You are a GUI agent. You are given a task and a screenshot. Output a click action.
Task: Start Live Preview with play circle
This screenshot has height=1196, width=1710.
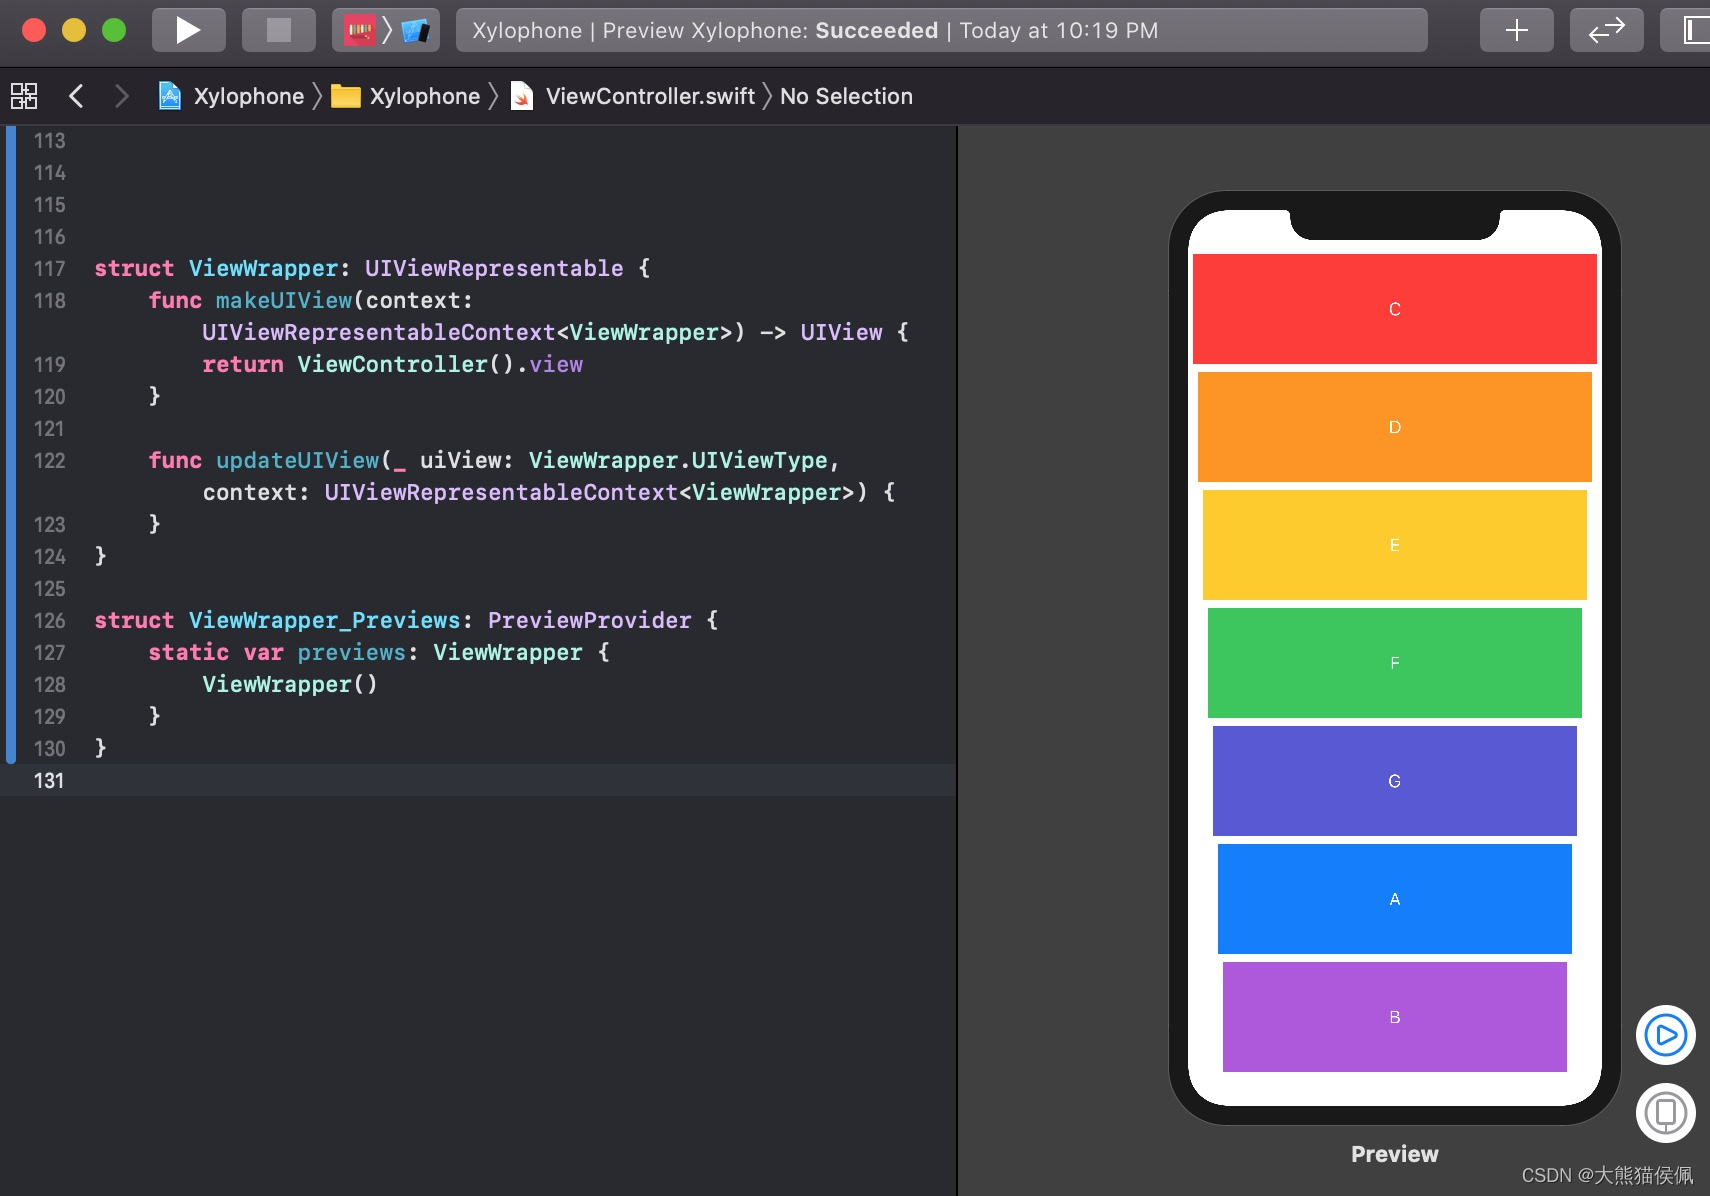[x=1665, y=1035]
